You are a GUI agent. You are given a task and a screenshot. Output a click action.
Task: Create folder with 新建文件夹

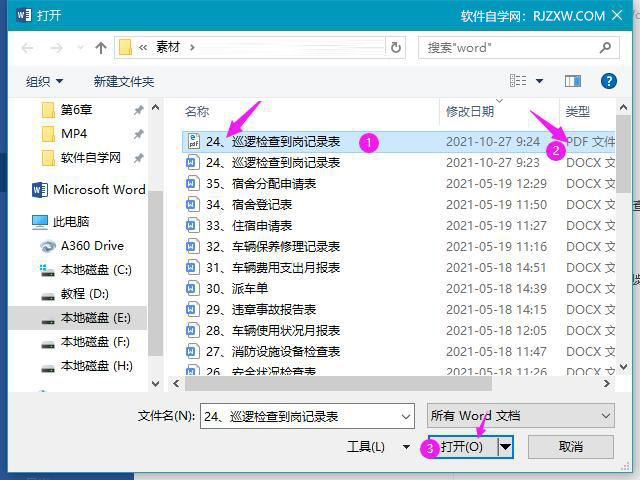[x=124, y=81]
